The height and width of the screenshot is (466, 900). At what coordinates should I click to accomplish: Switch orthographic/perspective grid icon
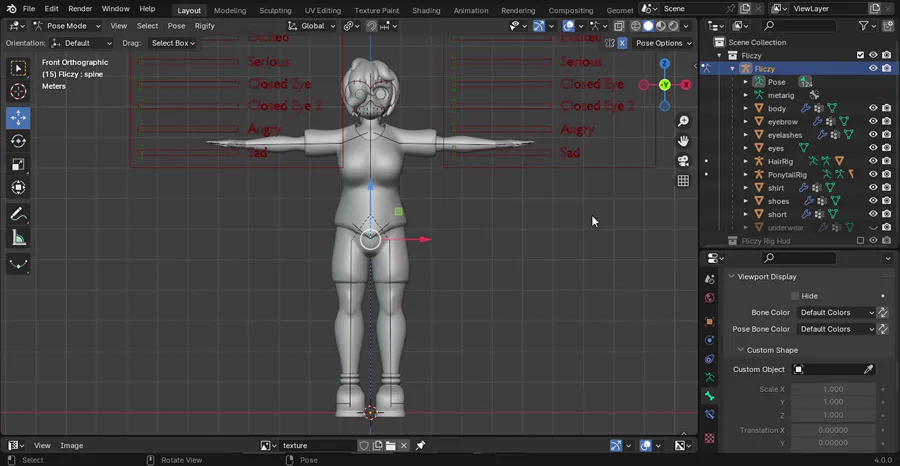pos(683,181)
